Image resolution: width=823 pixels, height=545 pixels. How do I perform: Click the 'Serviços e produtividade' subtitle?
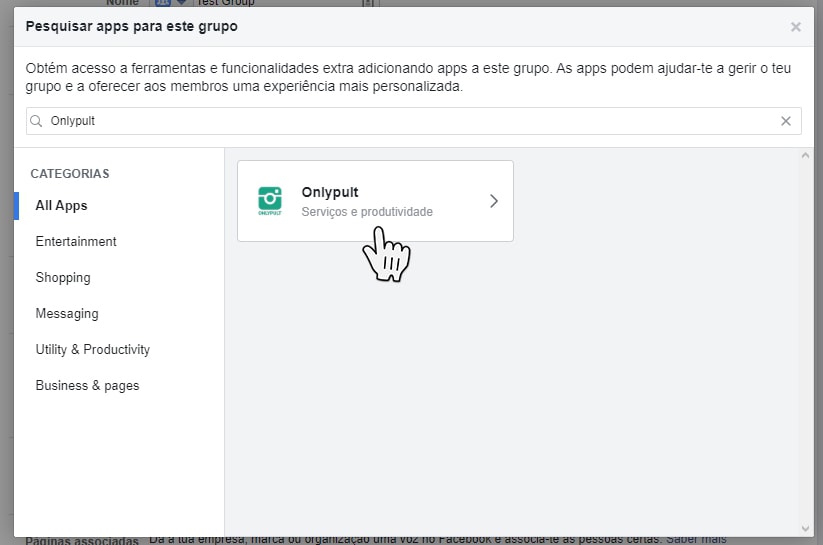point(367,212)
